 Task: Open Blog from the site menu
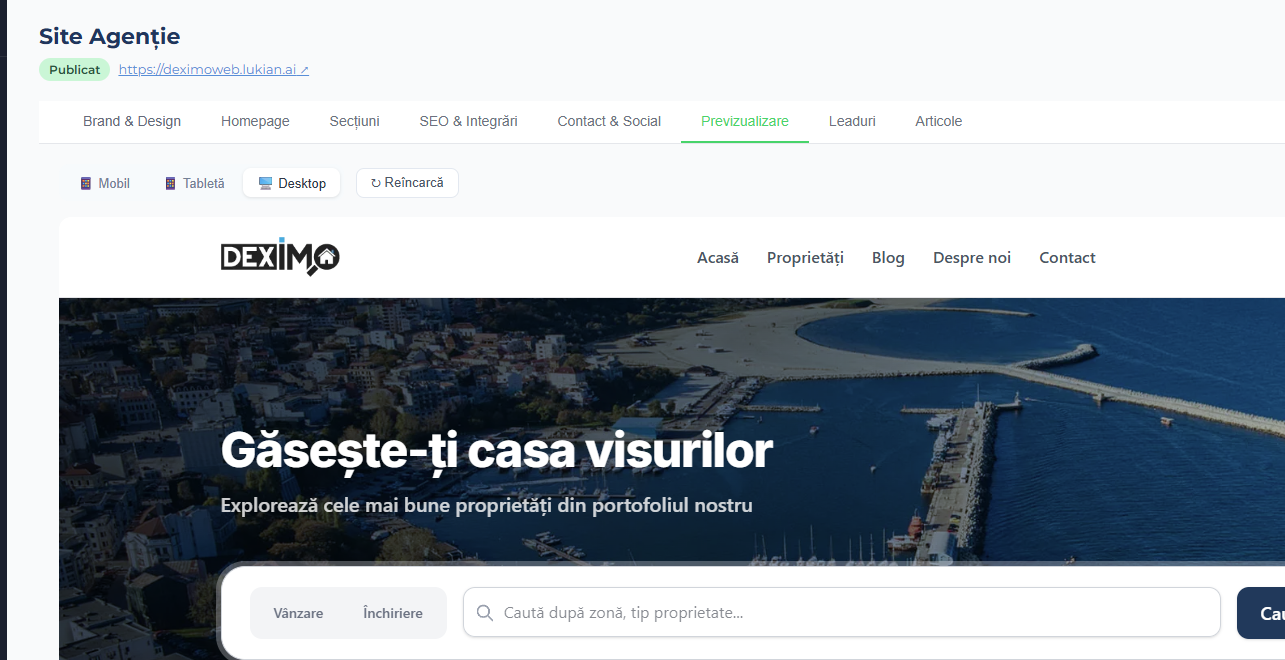click(887, 257)
